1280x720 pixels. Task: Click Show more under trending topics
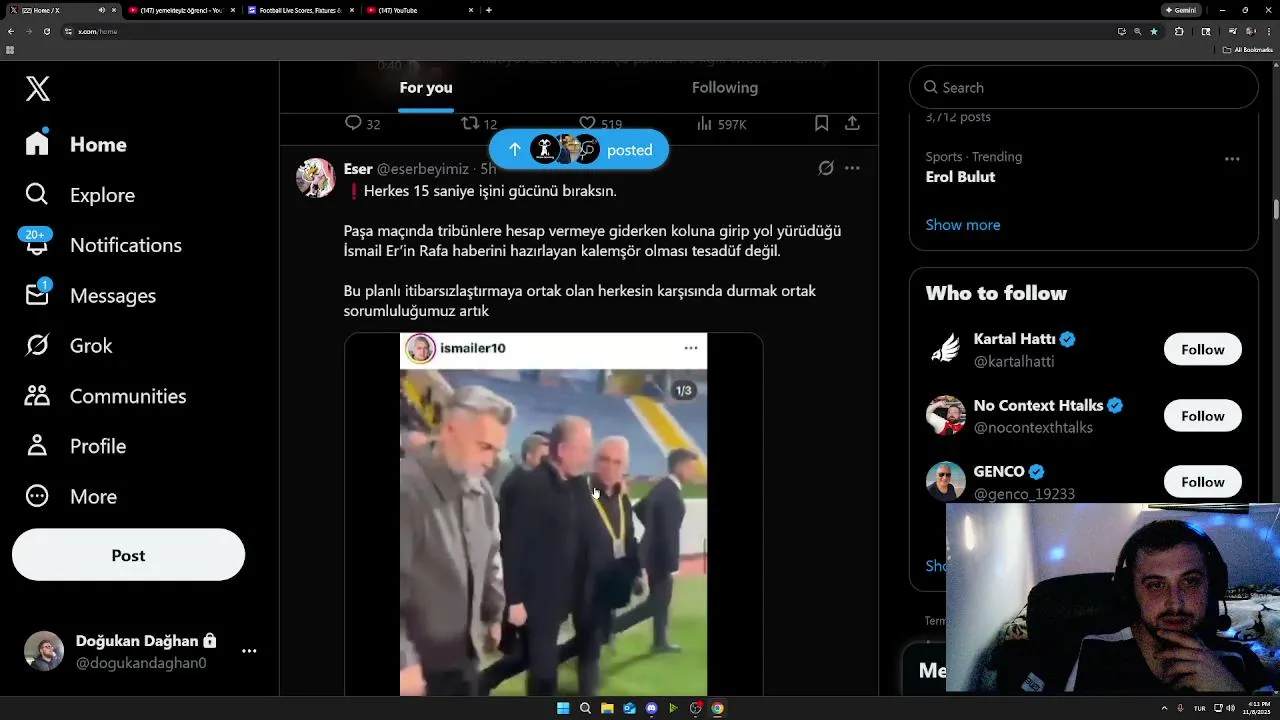[962, 224]
